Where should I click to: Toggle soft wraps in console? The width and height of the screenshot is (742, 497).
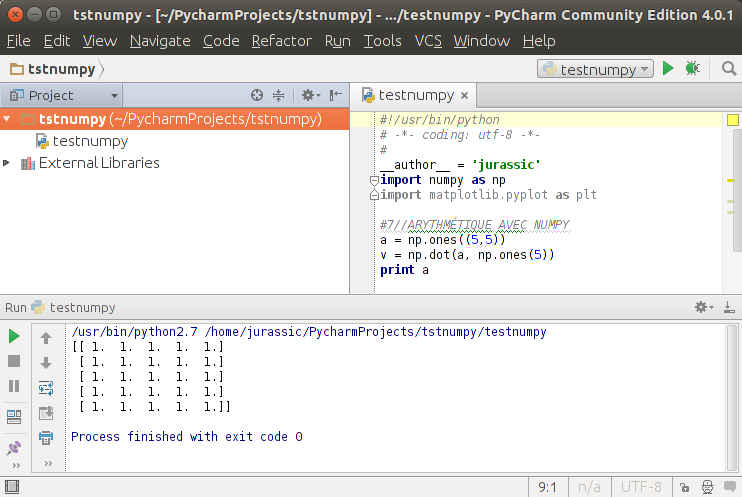(46, 388)
